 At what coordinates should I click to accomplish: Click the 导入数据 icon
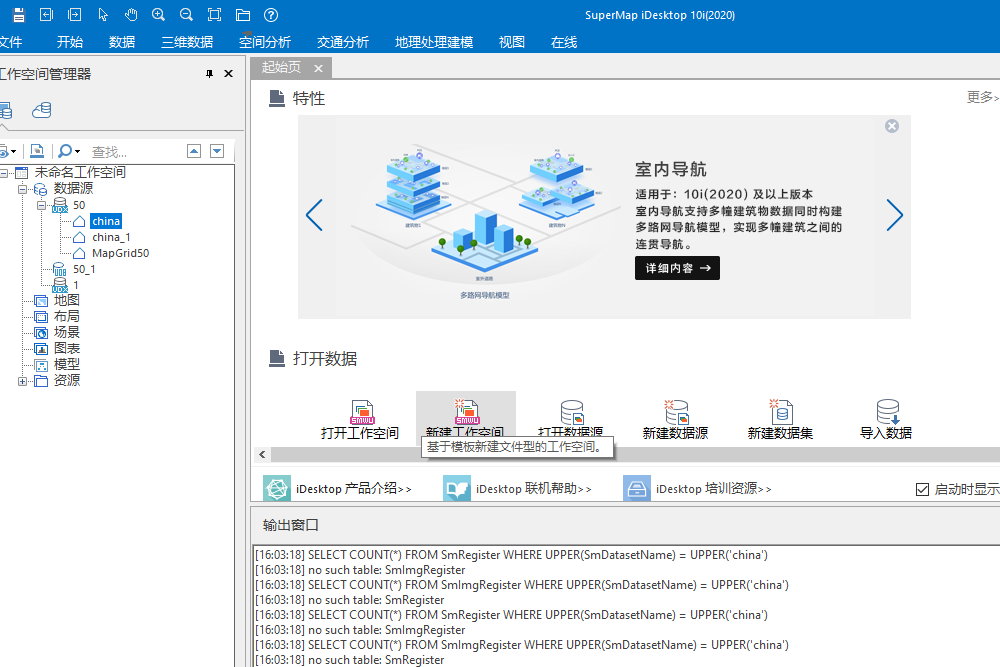887,412
